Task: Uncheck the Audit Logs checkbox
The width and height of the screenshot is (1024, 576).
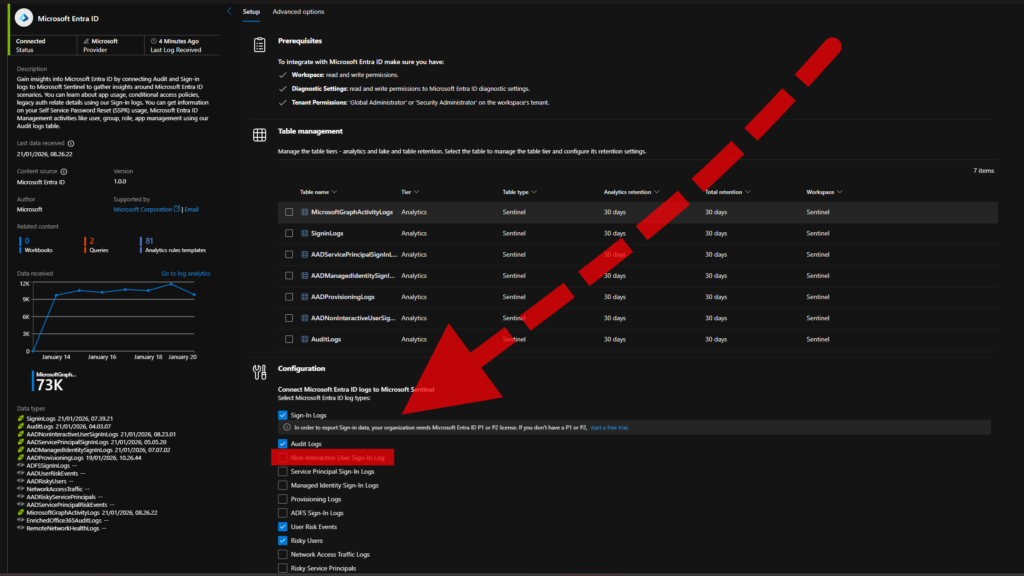Action: [283, 443]
